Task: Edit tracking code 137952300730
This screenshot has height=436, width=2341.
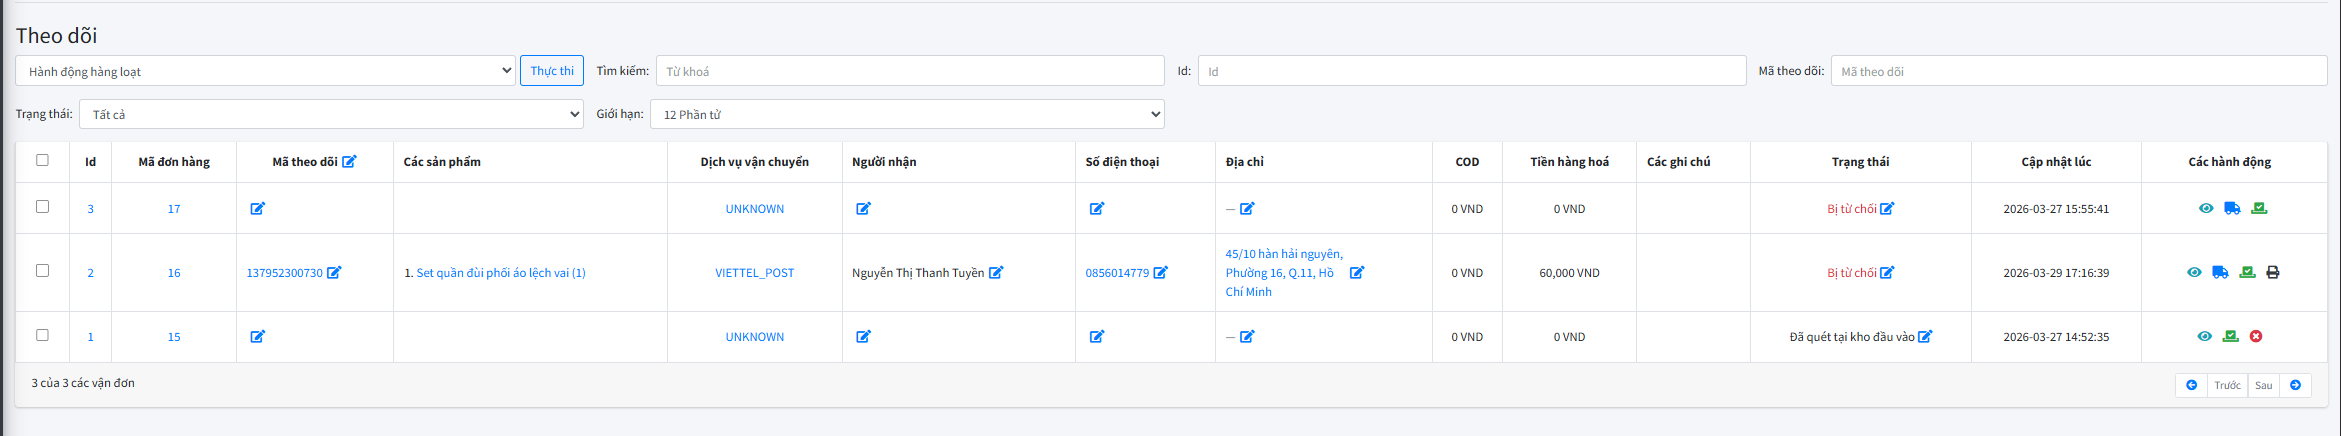Action: tap(334, 273)
